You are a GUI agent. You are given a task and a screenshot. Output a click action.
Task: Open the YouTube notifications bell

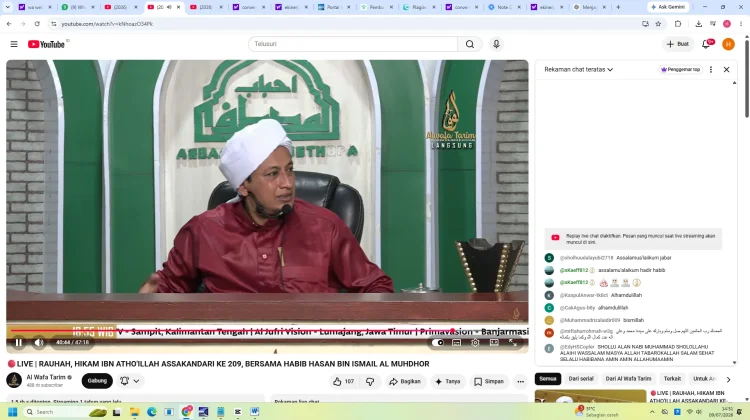tap(706, 44)
